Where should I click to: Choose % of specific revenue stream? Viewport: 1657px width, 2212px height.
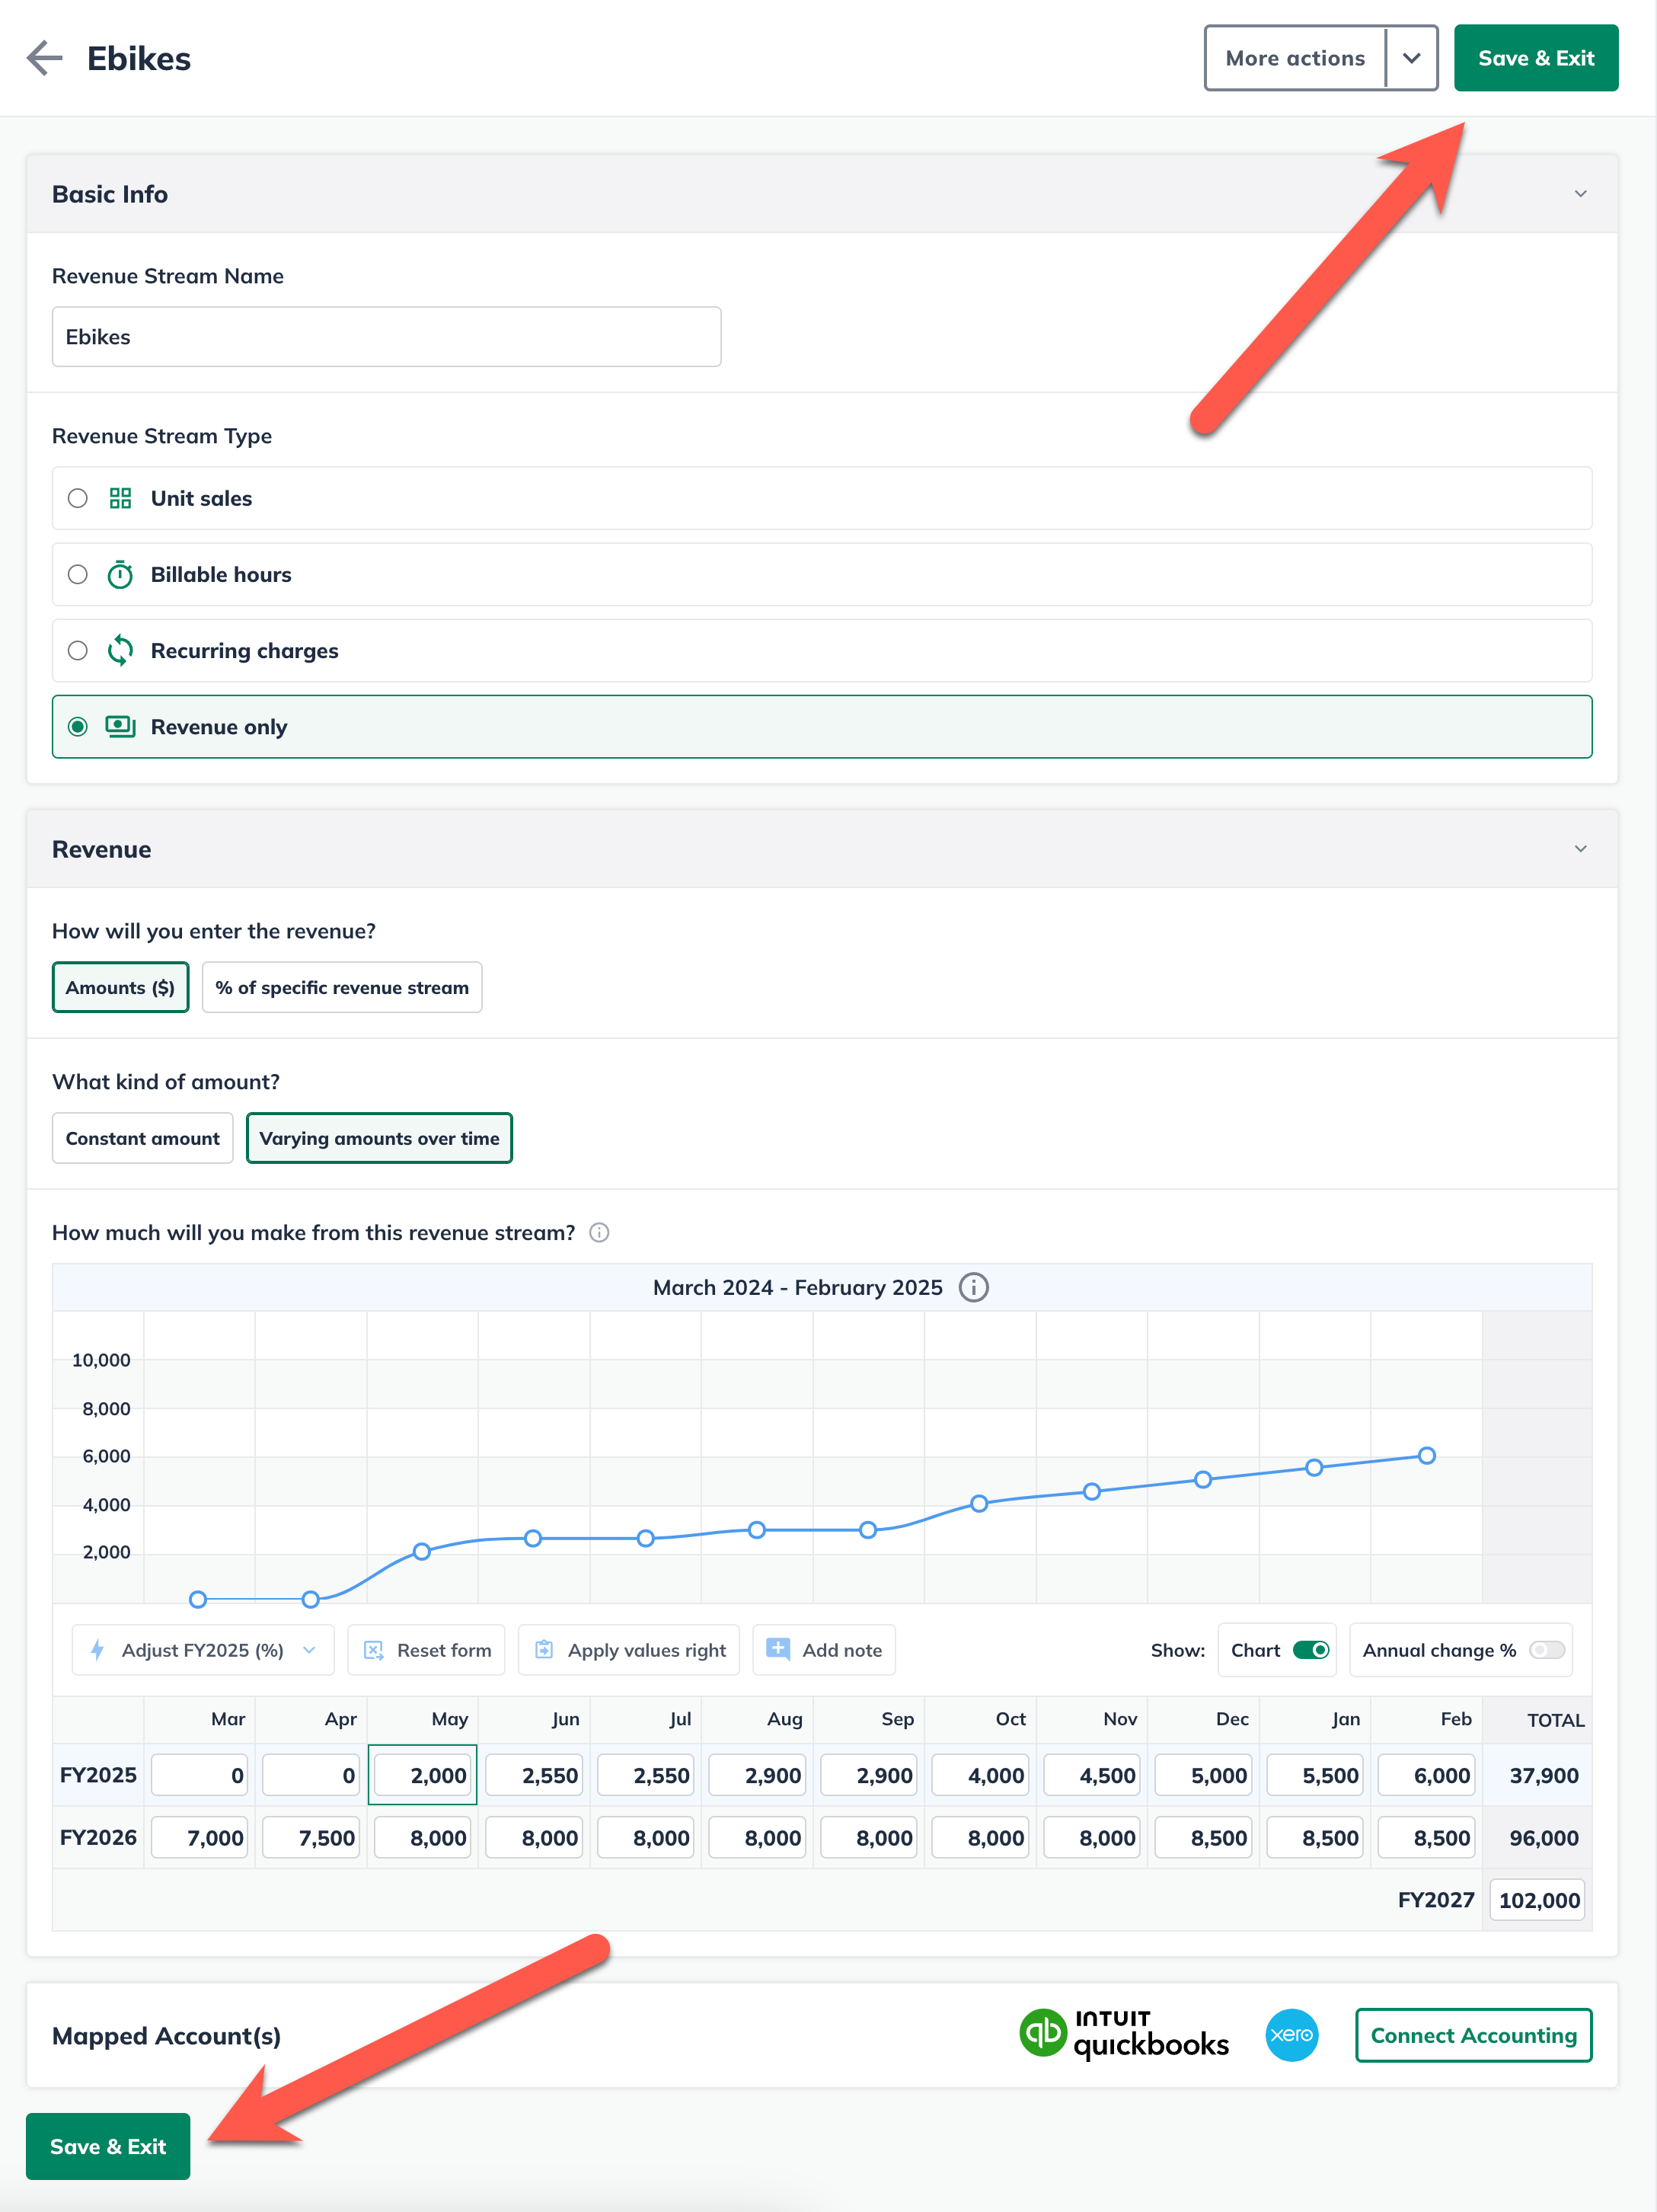tap(342, 988)
